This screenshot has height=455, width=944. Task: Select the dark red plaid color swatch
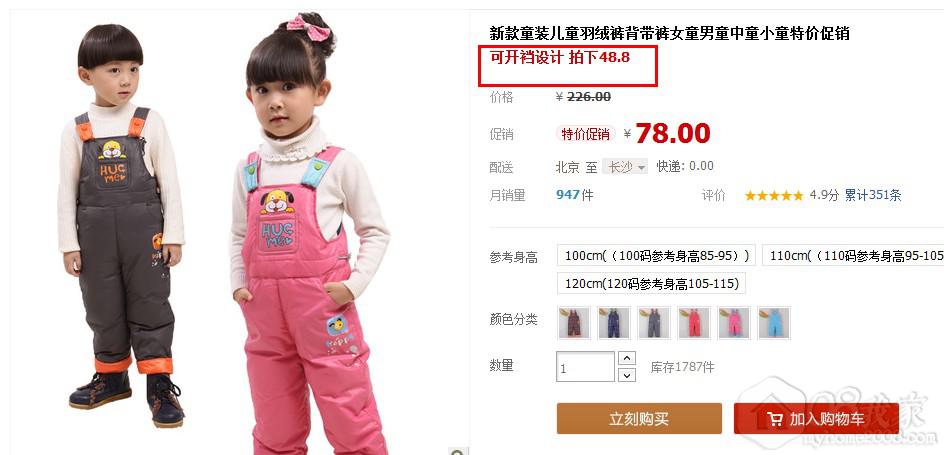click(x=574, y=323)
